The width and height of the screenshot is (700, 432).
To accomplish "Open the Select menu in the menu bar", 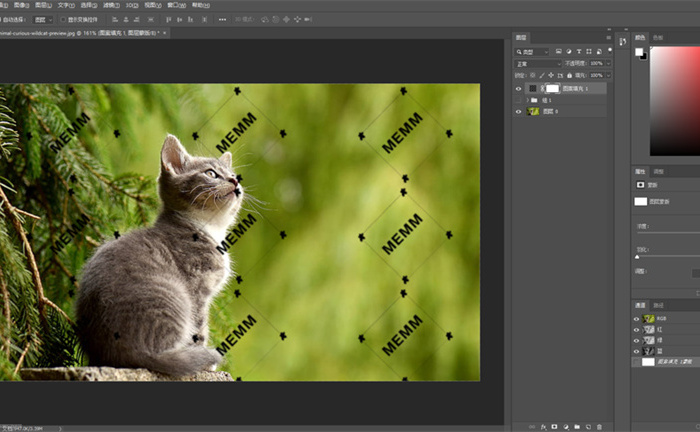I will (88, 5).
